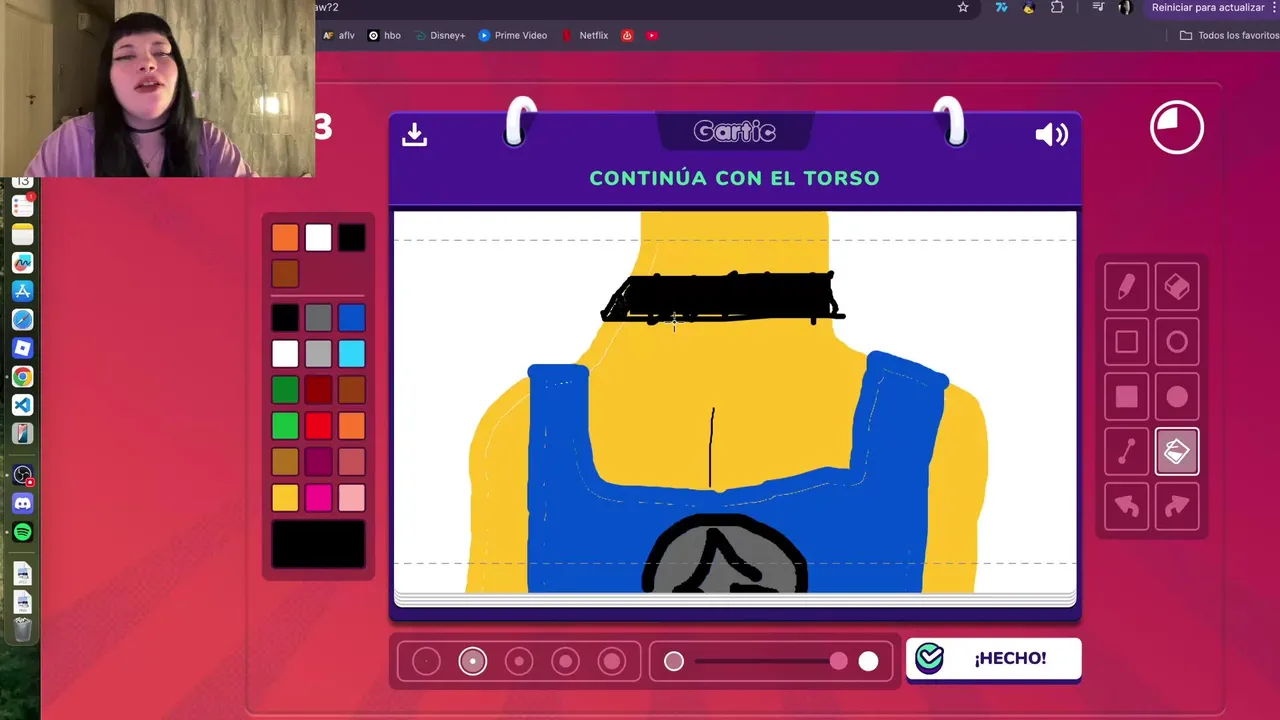The image size is (1280, 720).
Task: Choose the yellow palette color
Action: point(285,498)
